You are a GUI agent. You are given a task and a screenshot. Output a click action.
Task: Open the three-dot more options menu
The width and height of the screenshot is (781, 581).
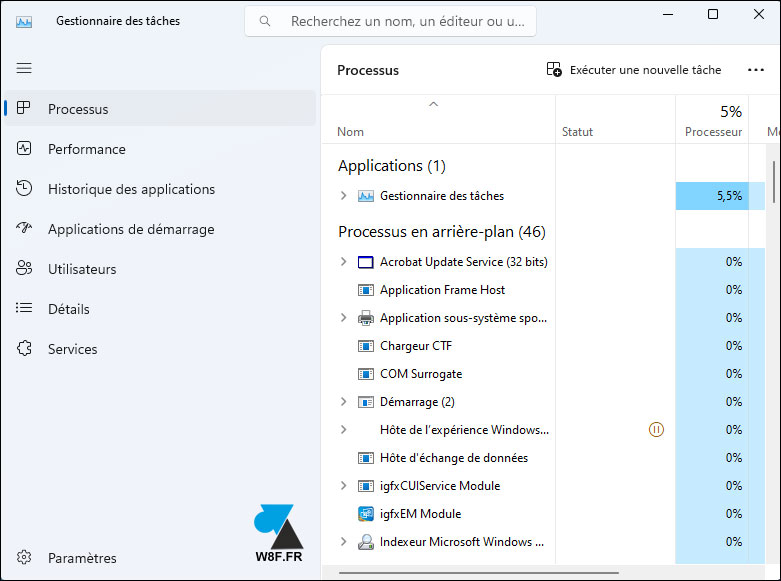756,70
